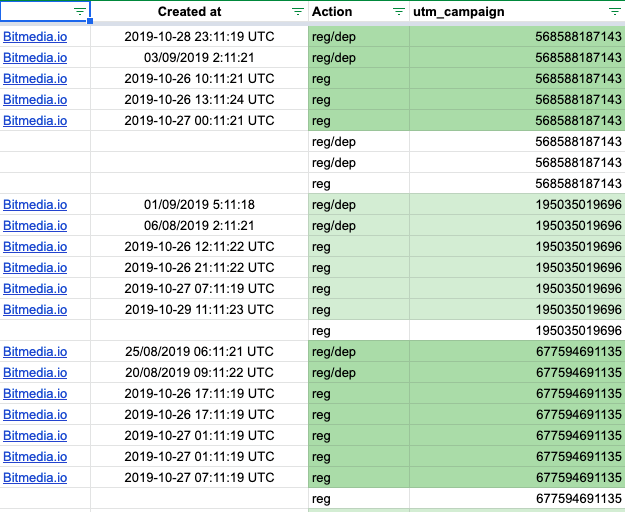The image size is (625, 512).
Task: Open Bitmedia.io link dated 03/09/2019 2:11:21
Action: tap(35, 58)
